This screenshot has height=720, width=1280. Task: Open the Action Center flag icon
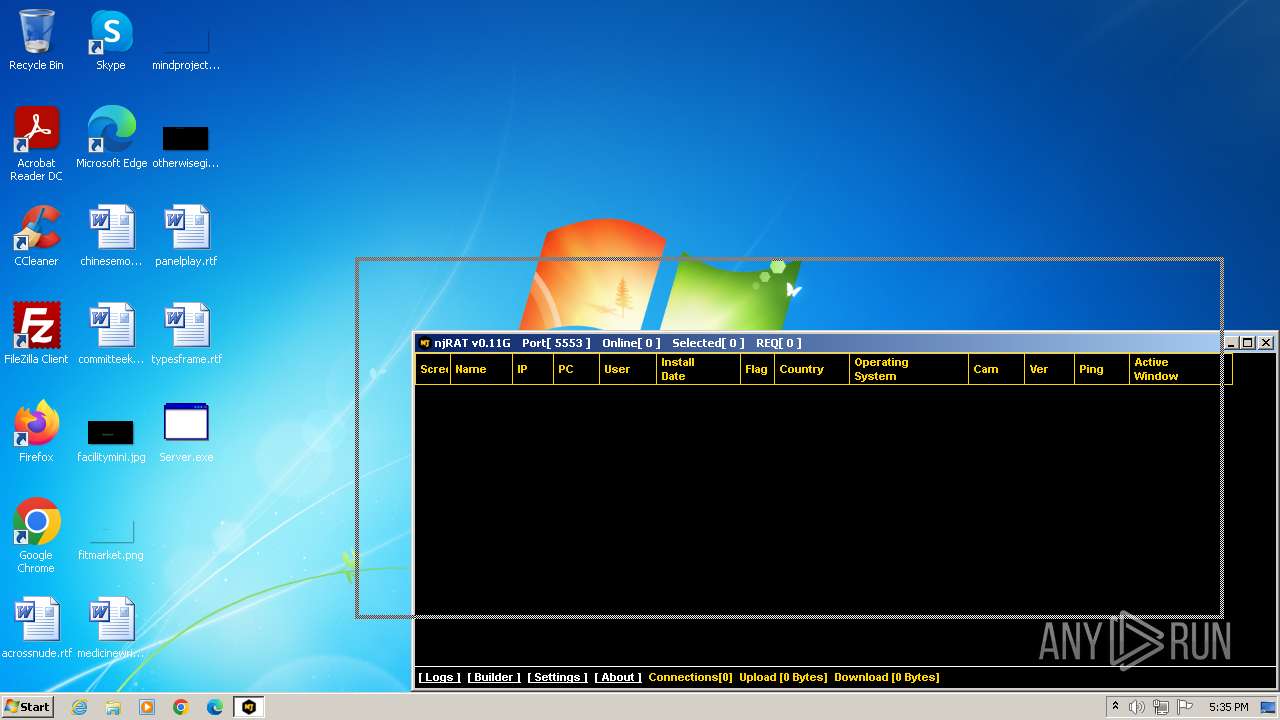pos(1185,707)
